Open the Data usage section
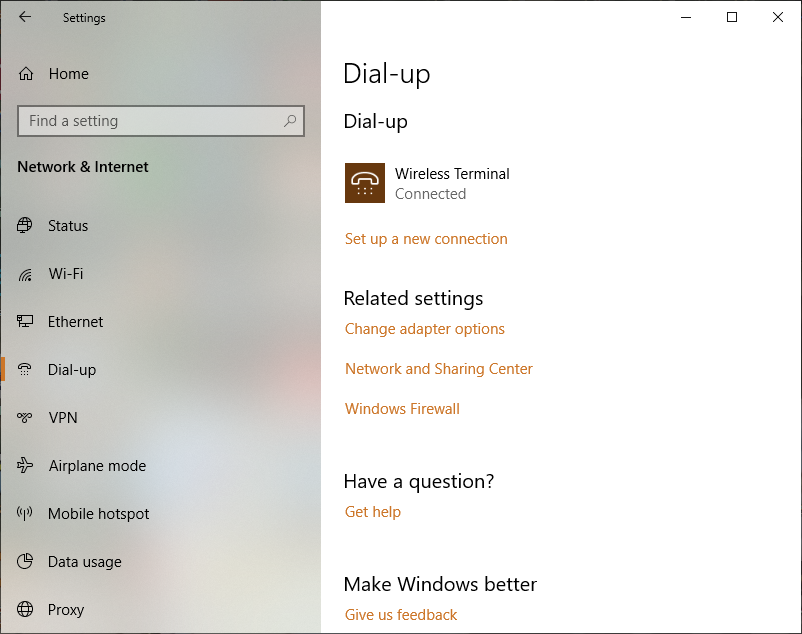 (85, 562)
